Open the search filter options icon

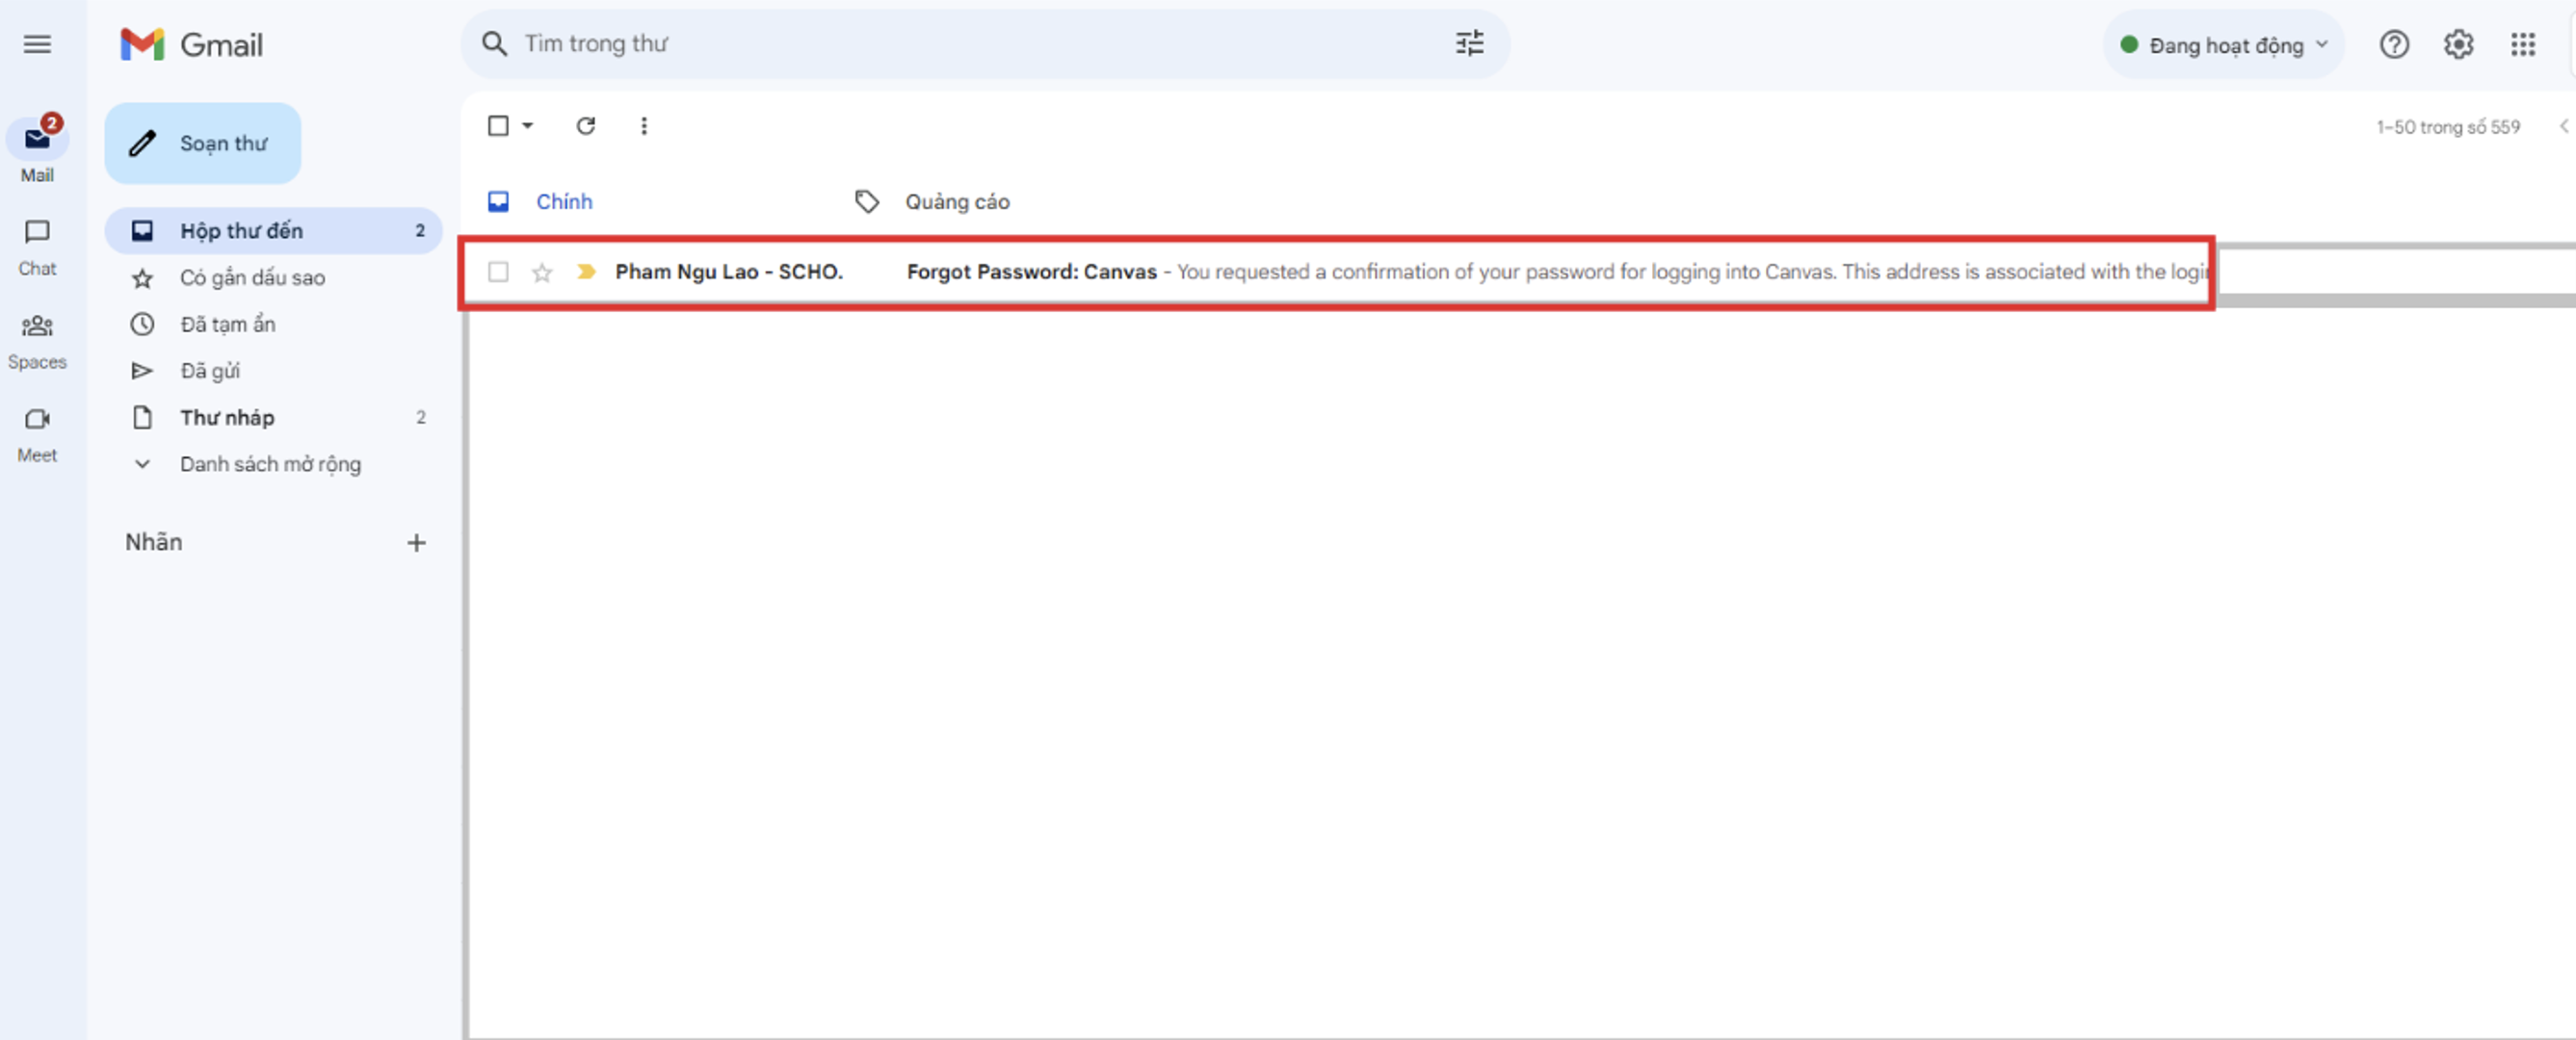(x=1469, y=44)
